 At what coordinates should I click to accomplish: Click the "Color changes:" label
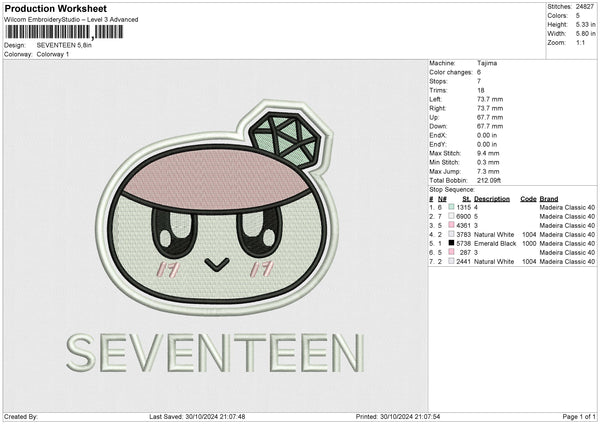pyautogui.click(x=451, y=72)
